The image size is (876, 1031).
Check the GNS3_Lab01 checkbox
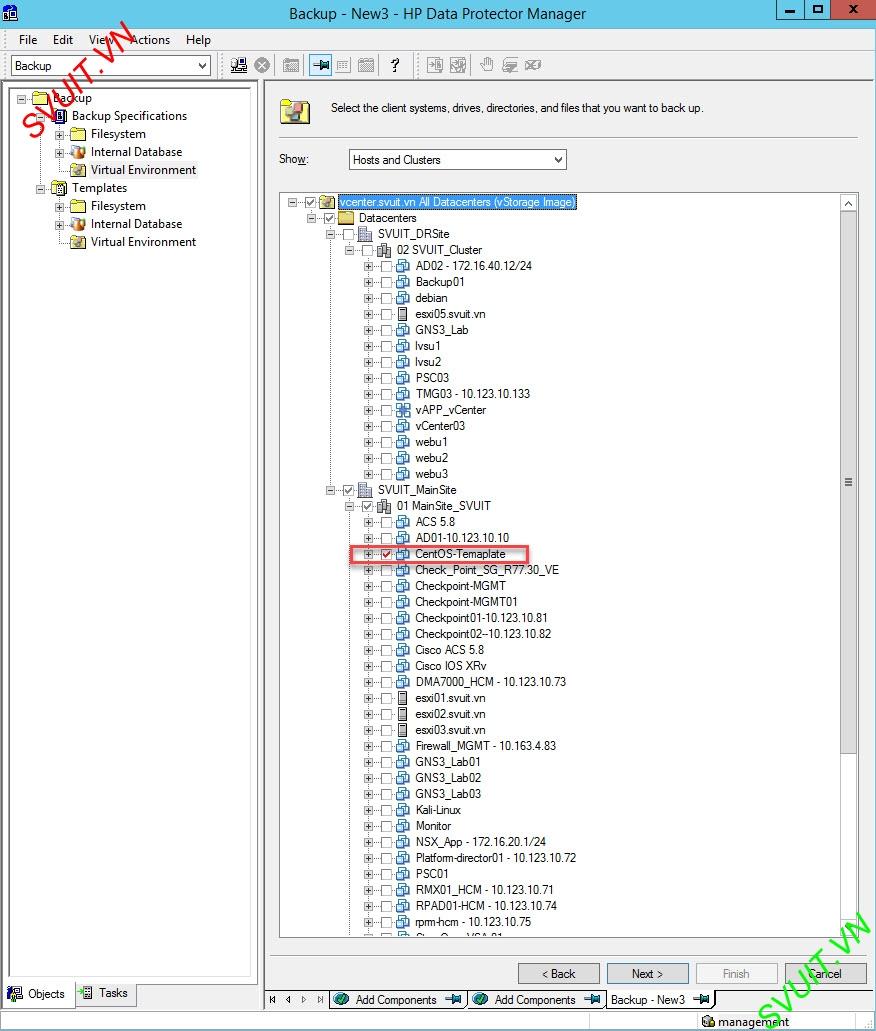tap(386, 762)
